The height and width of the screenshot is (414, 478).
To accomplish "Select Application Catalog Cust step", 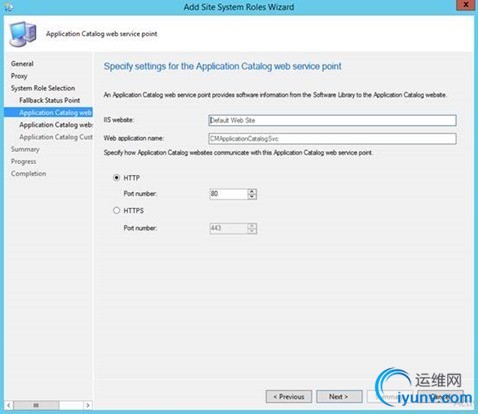I will coord(56,137).
